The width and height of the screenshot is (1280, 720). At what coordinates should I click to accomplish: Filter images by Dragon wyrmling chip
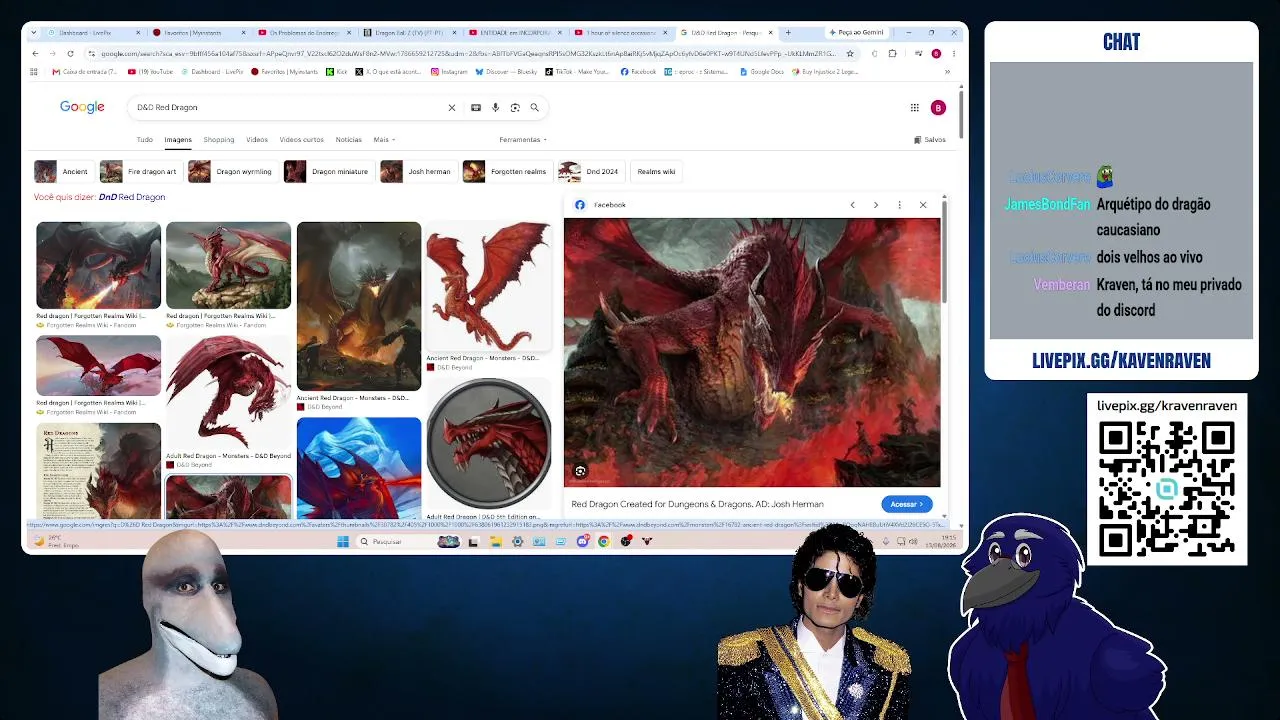pyautogui.click(x=232, y=172)
